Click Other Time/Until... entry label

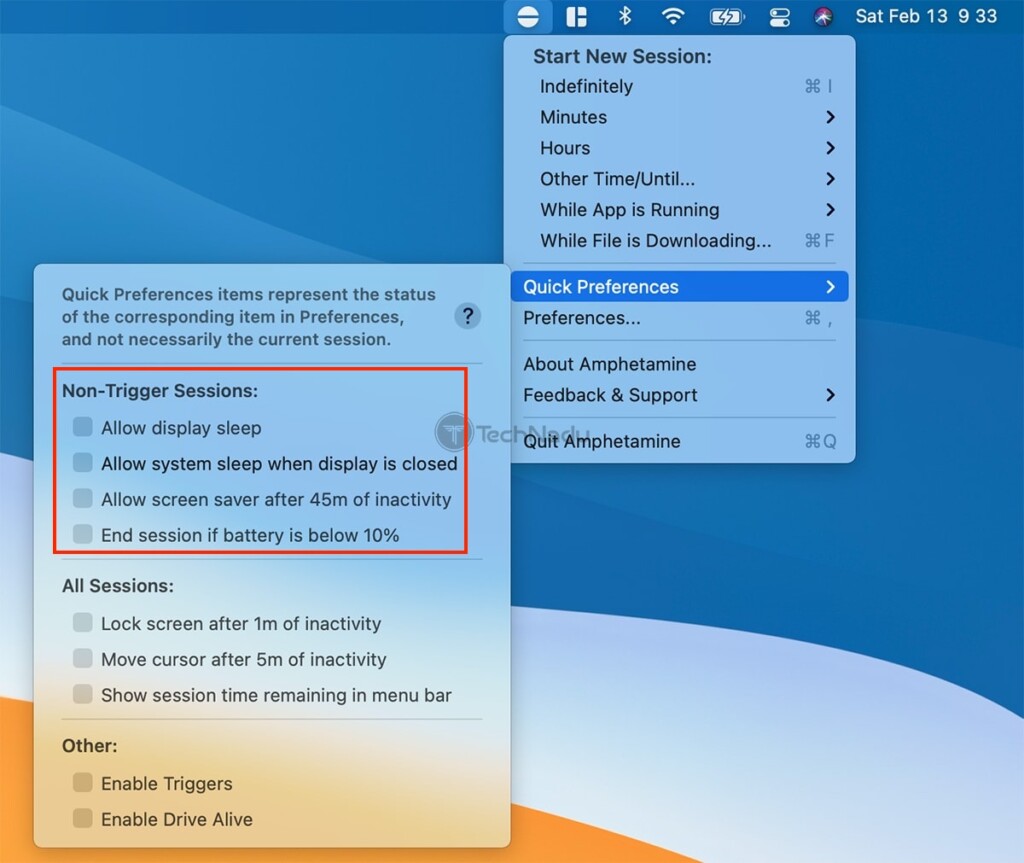(617, 178)
